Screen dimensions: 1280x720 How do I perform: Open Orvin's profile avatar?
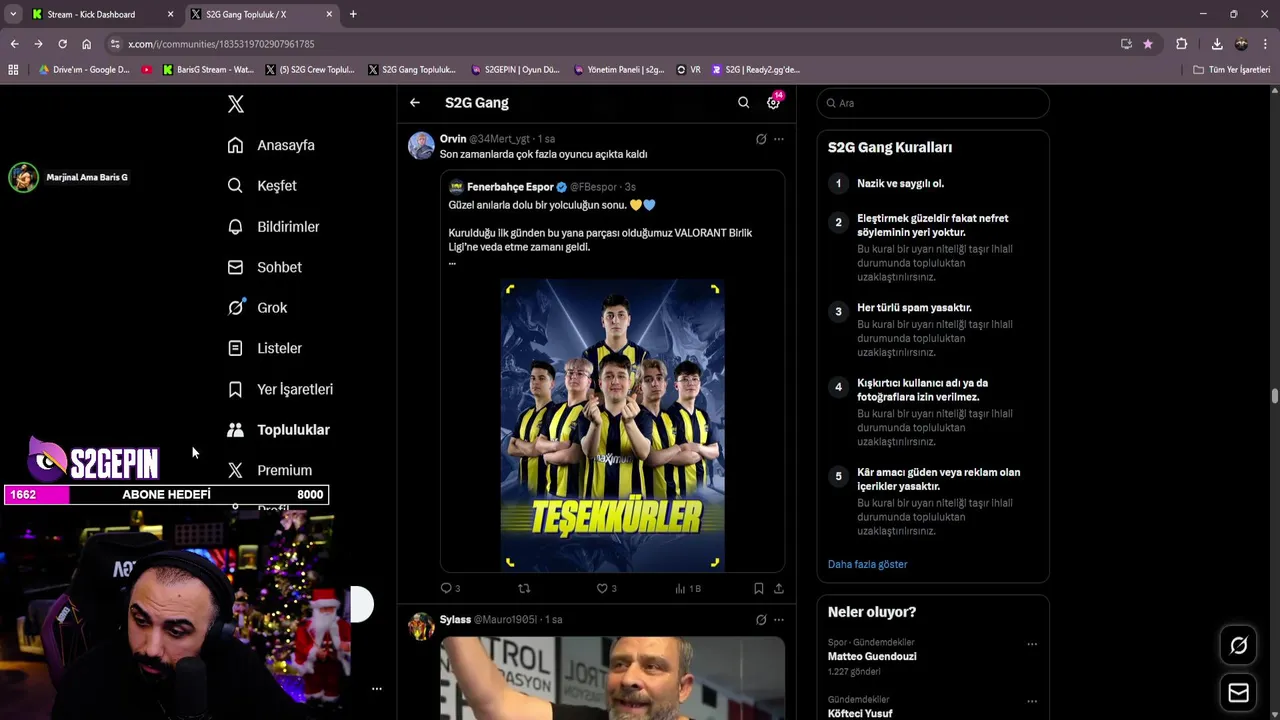pos(421,146)
